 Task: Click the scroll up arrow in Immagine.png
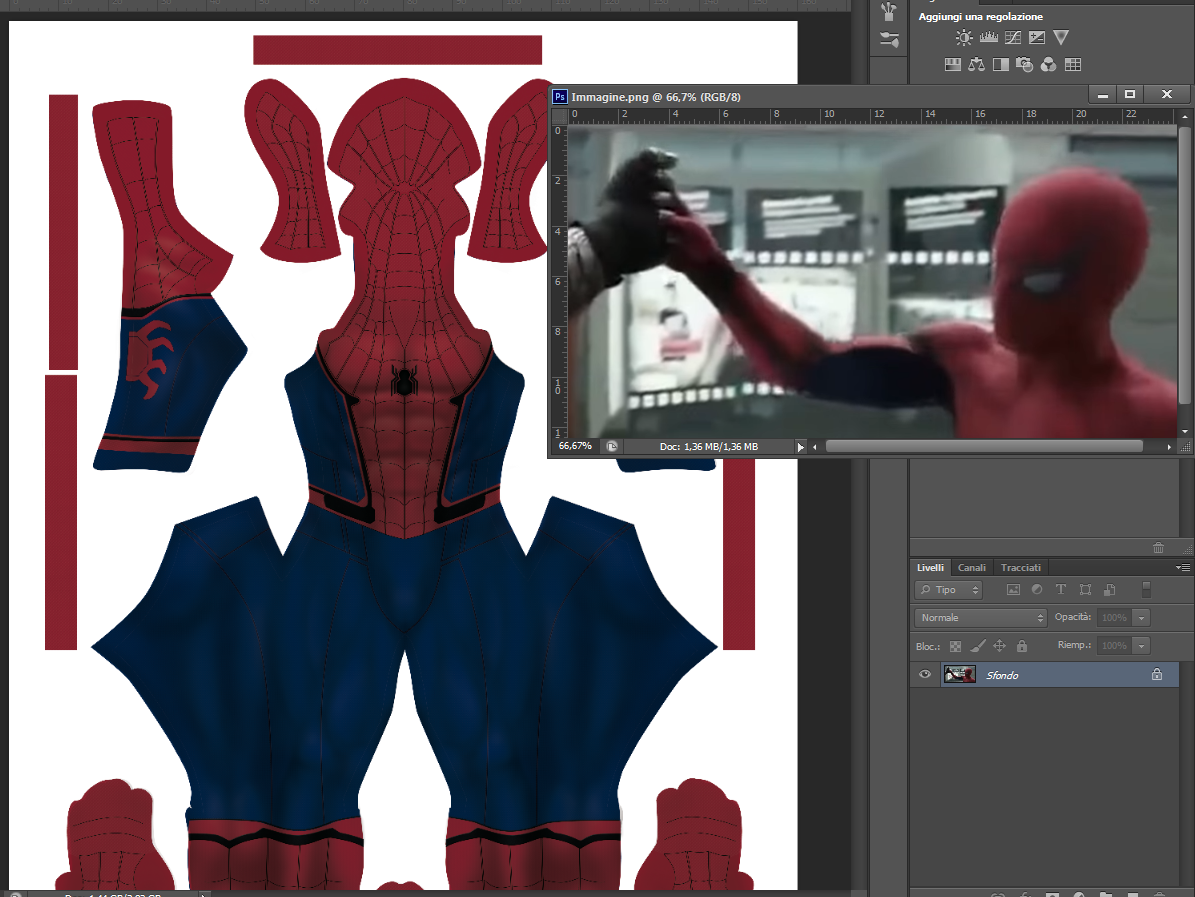point(1184,117)
